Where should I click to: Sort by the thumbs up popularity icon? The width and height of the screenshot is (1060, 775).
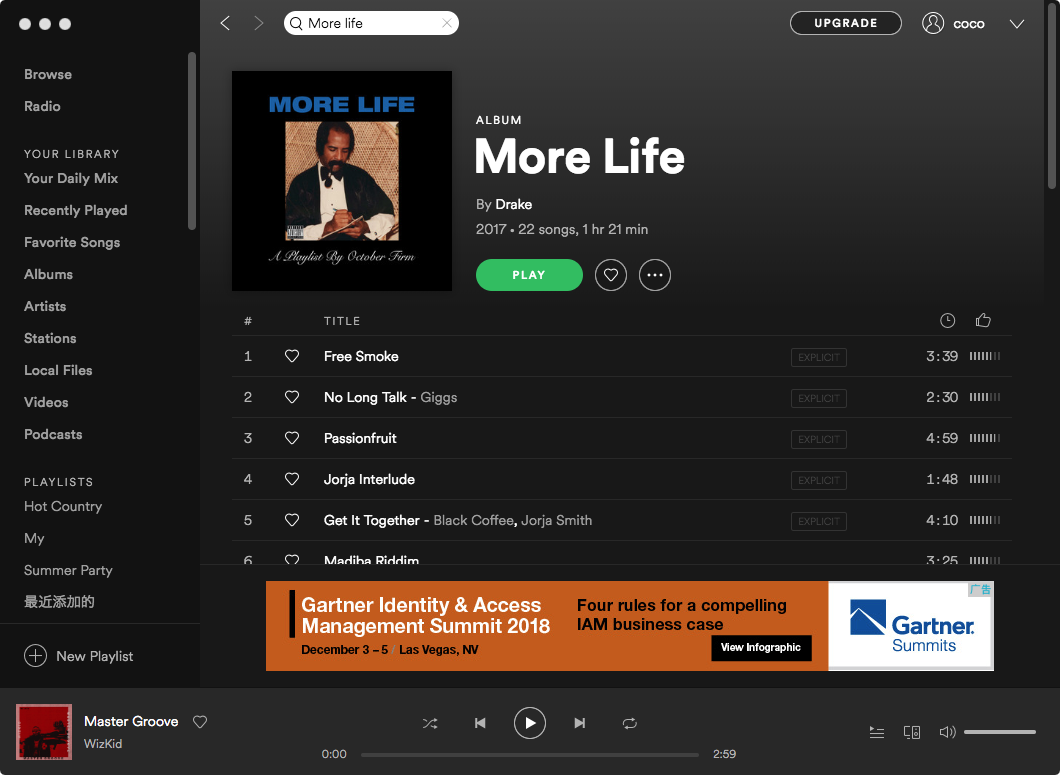pyautogui.click(x=984, y=320)
